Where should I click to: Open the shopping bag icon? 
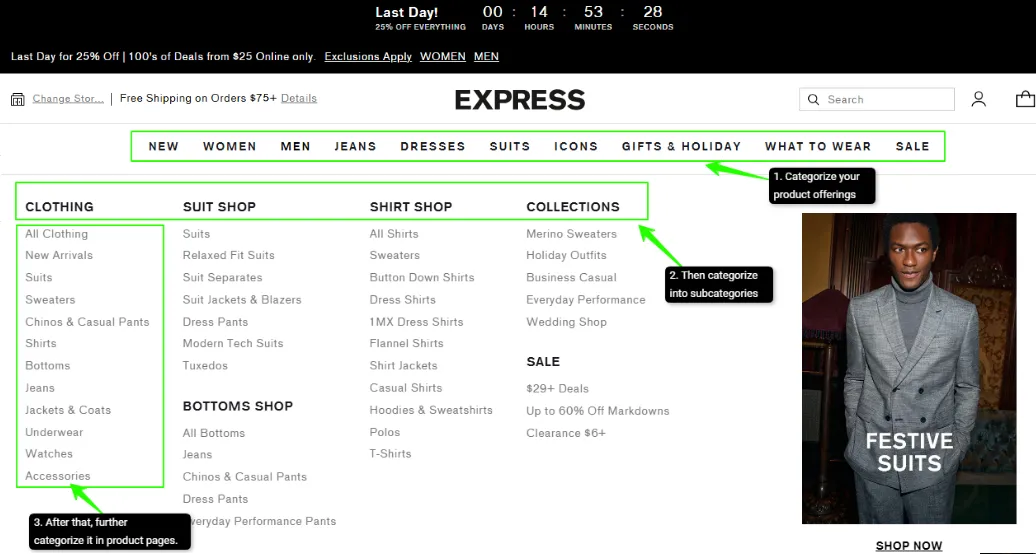1025,99
